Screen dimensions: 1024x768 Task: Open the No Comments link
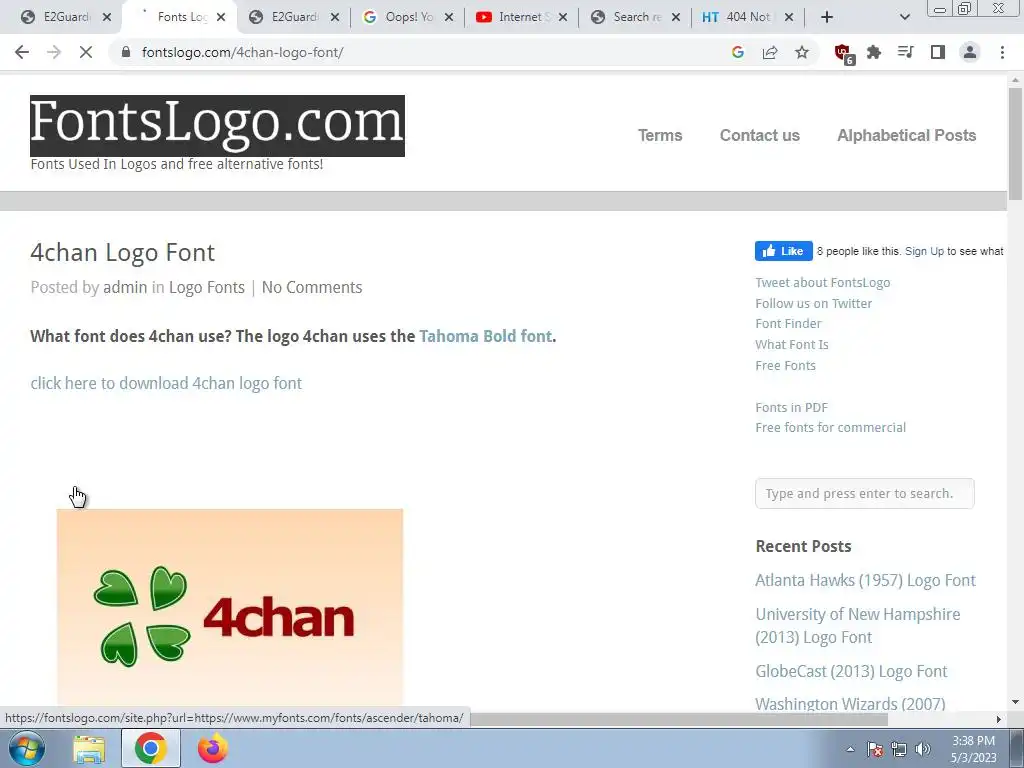point(312,287)
